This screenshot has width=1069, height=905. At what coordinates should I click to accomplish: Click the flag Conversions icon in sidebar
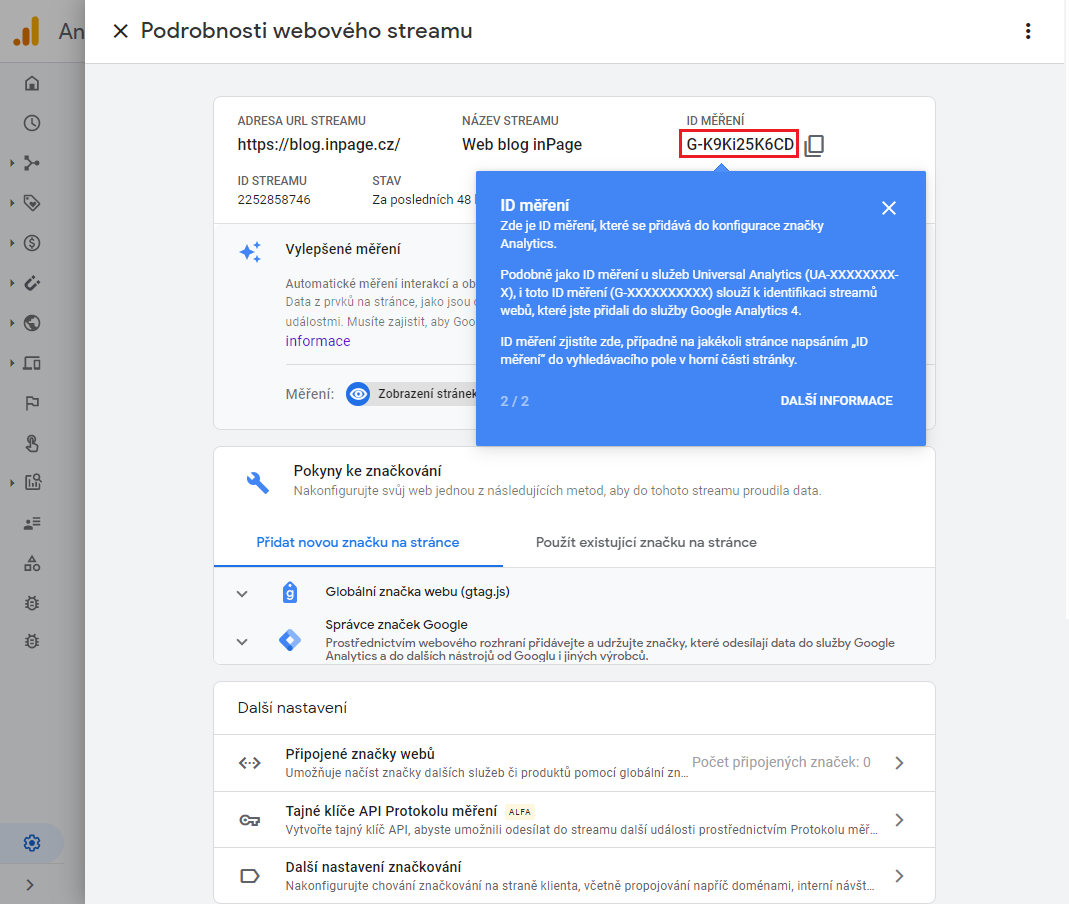[x=32, y=403]
